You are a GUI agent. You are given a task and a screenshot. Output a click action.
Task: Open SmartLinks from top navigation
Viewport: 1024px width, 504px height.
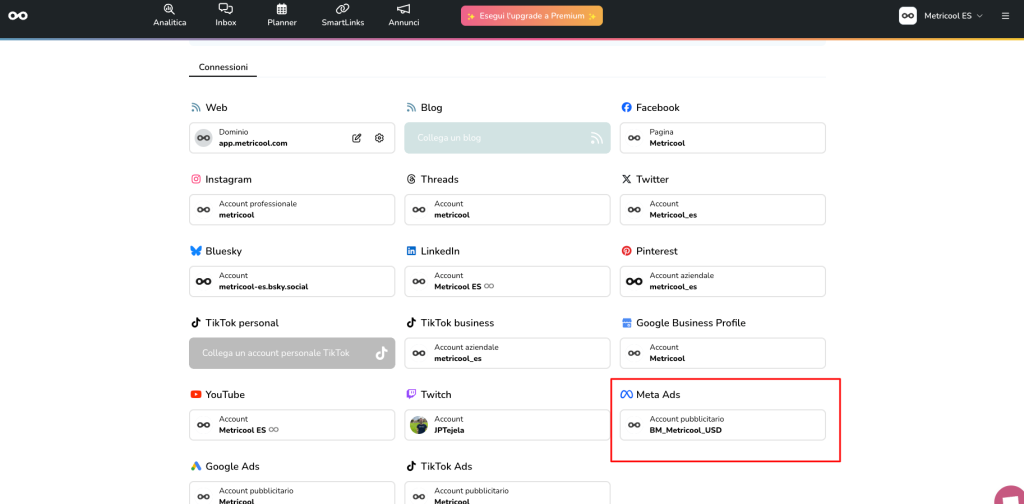(342, 15)
